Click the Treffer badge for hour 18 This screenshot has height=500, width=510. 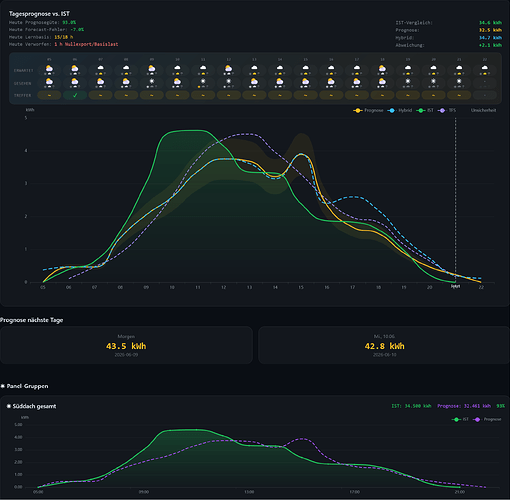tap(382, 95)
